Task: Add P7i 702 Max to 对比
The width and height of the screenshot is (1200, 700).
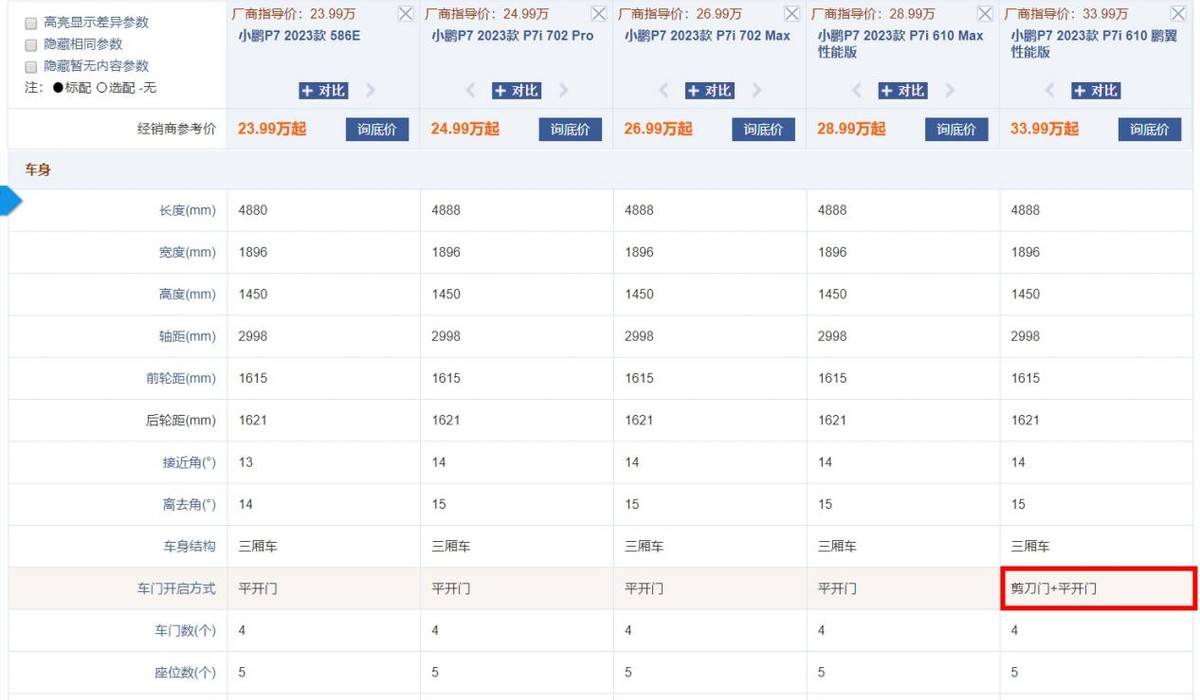Action: tap(710, 91)
